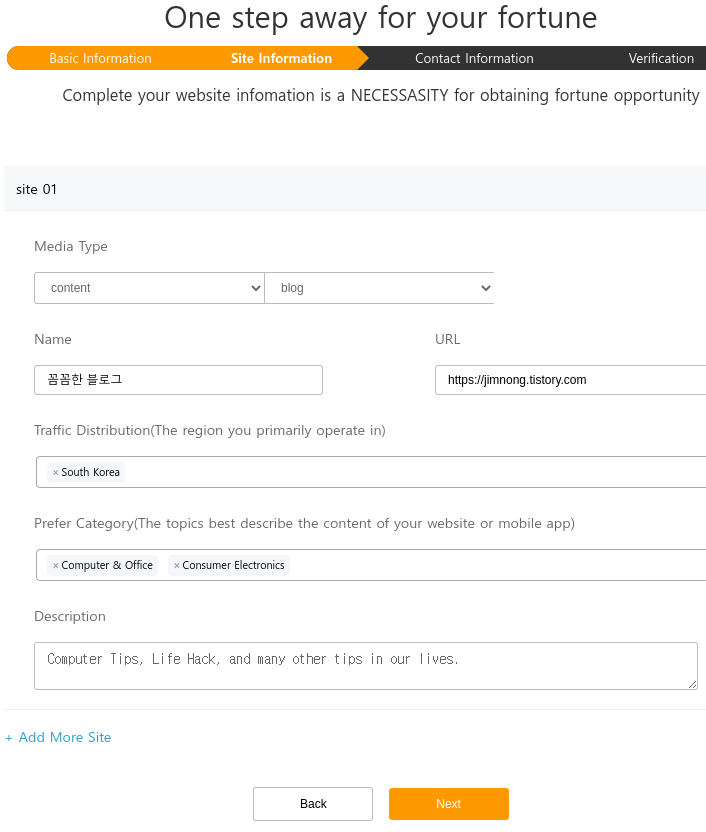Image resolution: width=706 pixels, height=832 pixels.
Task: Grab the Description textarea resize handle
Action: pyautogui.click(x=693, y=684)
